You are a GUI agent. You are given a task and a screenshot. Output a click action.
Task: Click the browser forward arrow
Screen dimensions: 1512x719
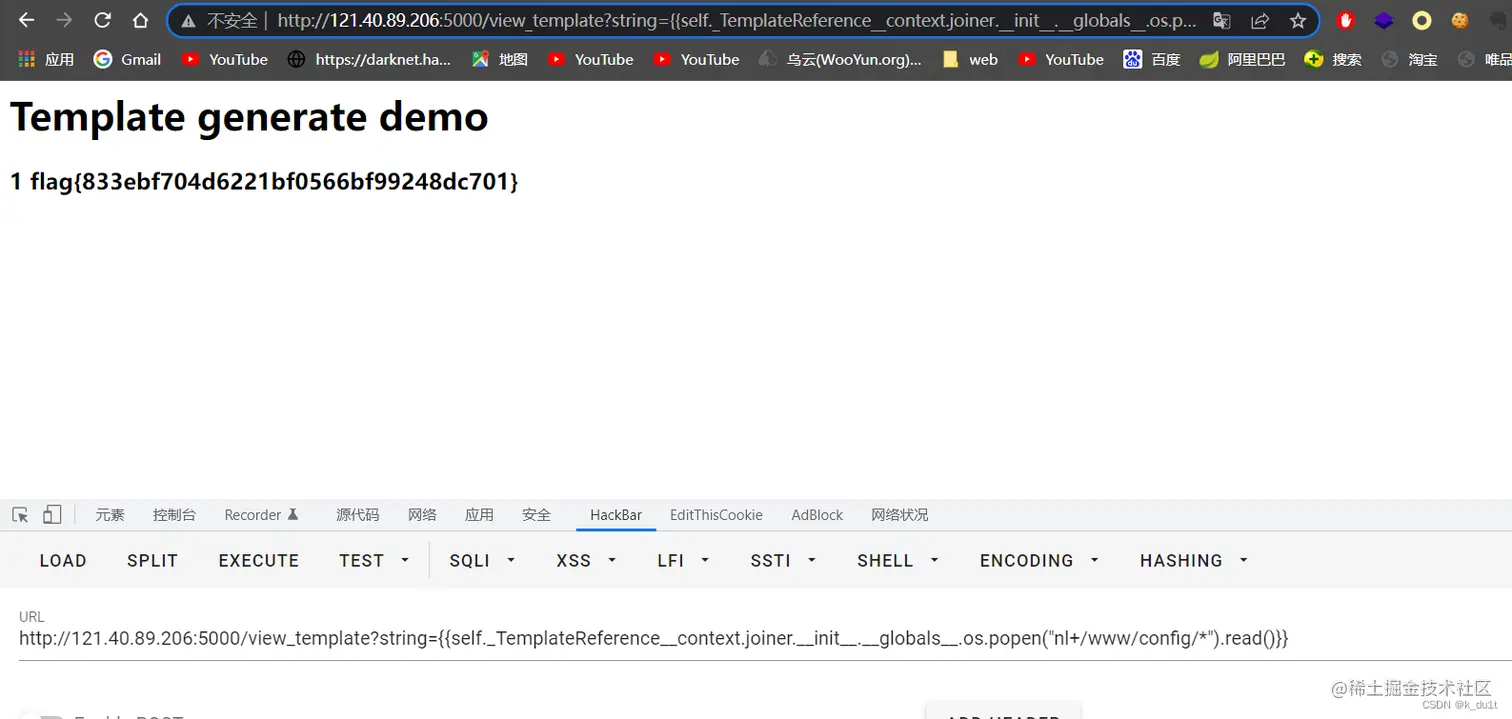(64, 20)
